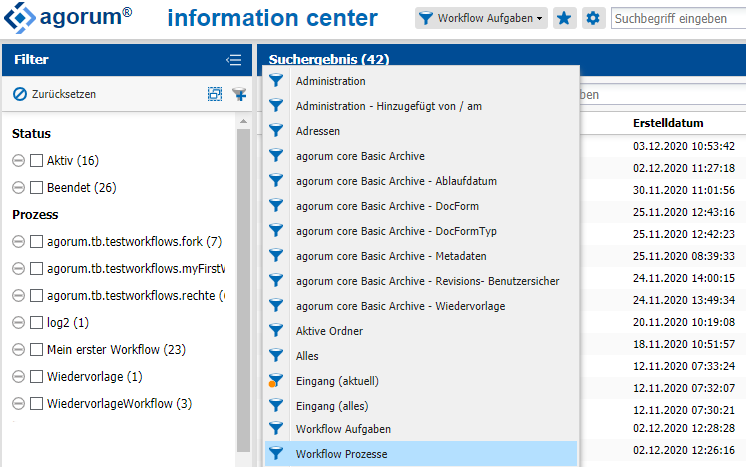Screen dimensions: 746x467
Task: Click the agorum logo icon
Action: pyautogui.click(x=20, y=18)
